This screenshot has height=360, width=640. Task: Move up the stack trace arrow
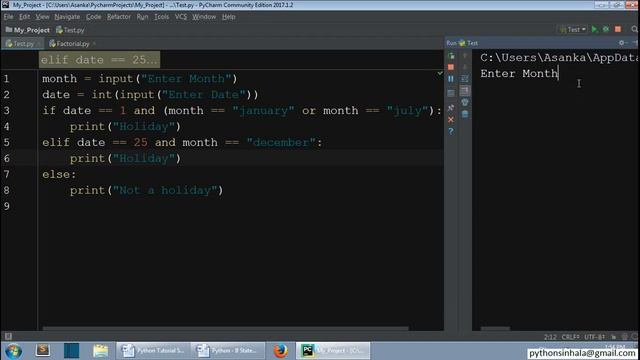pyautogui.click(x=464, y=56)
